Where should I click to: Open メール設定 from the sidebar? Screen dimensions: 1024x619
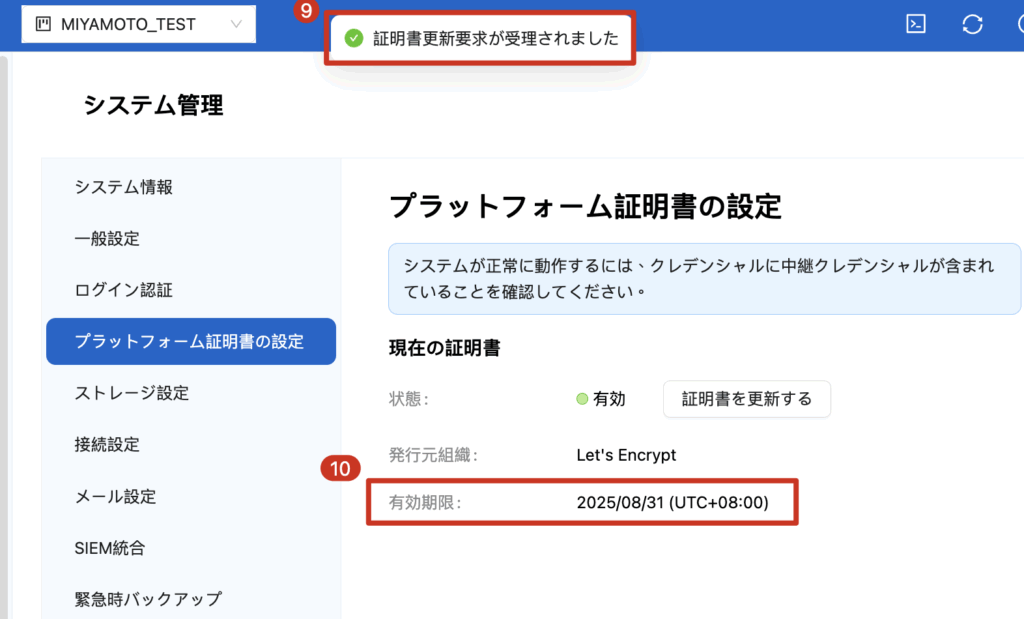point(115,497)
